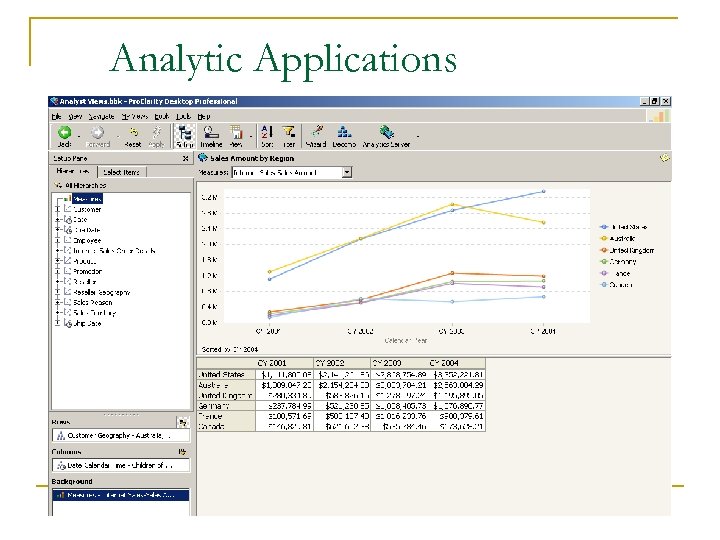Click the Germany row header in grid
This screenshot has width=720, height=540.
coord(226,406)
